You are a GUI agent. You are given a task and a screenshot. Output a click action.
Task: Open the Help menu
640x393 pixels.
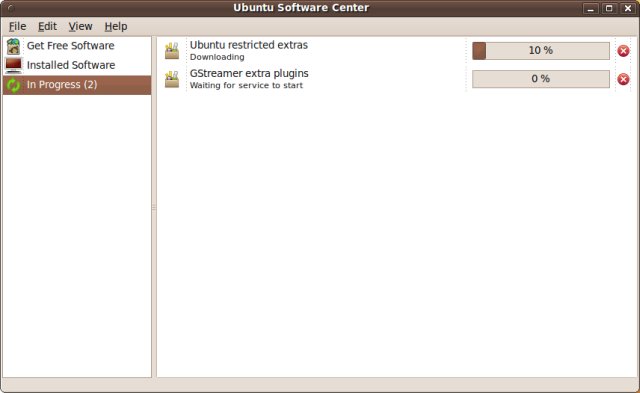pyautogui.click(x=116, y=27)
